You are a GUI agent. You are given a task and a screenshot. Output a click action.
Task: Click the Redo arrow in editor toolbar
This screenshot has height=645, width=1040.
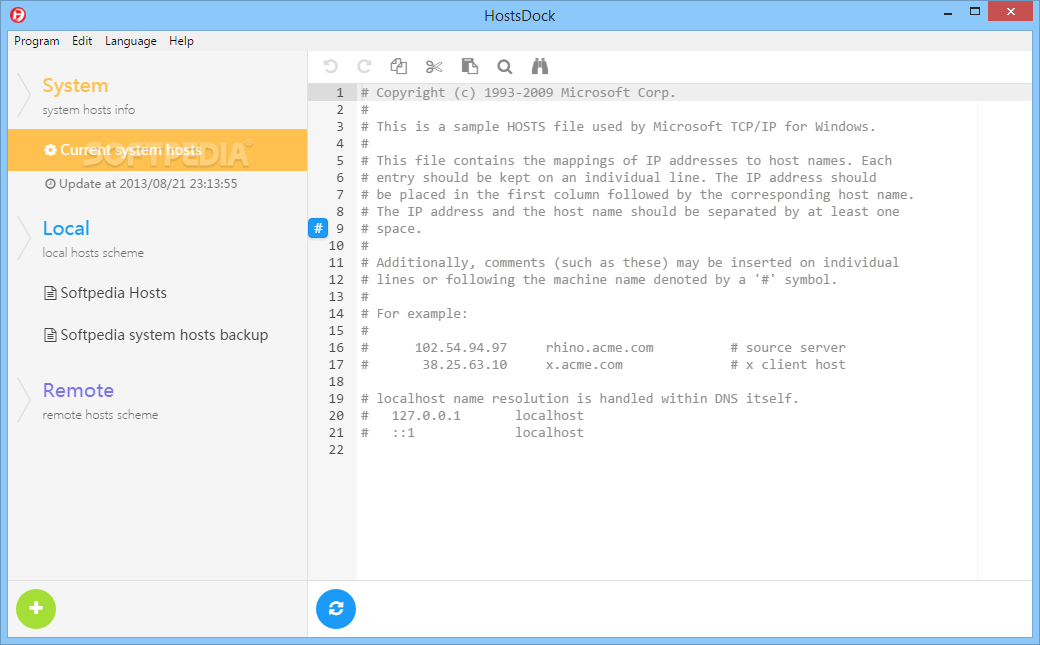tap(364, 66)
